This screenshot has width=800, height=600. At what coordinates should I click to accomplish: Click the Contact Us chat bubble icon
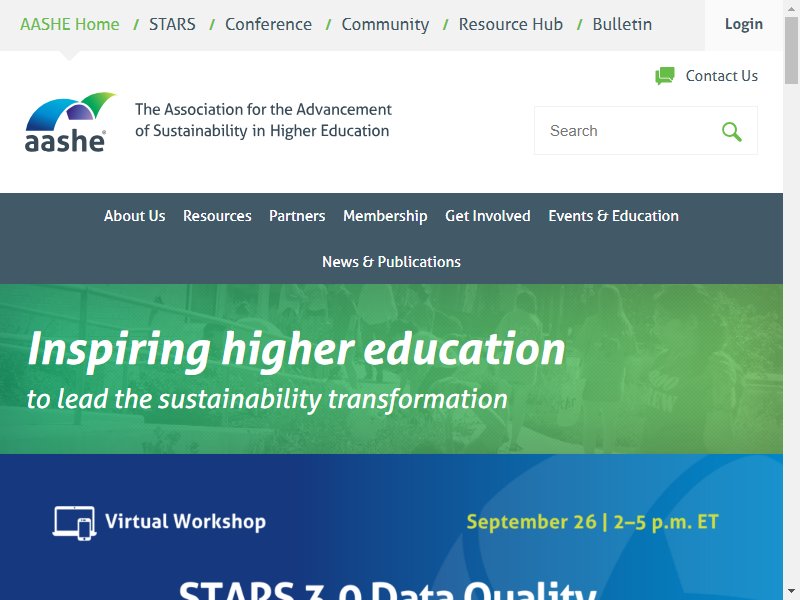coord(665,76)
